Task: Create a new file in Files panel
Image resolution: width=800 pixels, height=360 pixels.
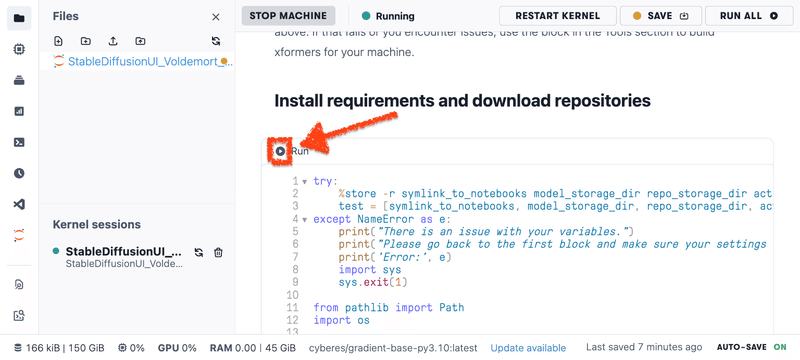Action: 58,41
